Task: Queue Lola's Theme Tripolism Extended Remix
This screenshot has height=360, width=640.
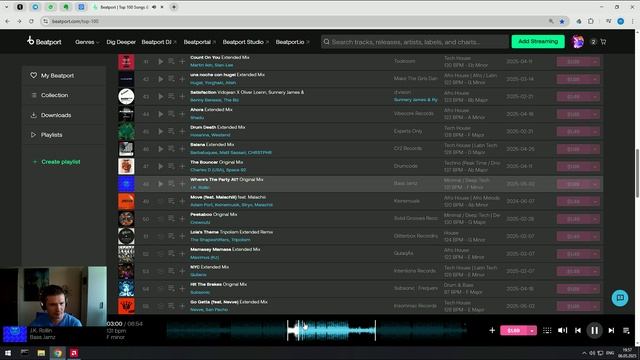Action: tap(171, 236)
